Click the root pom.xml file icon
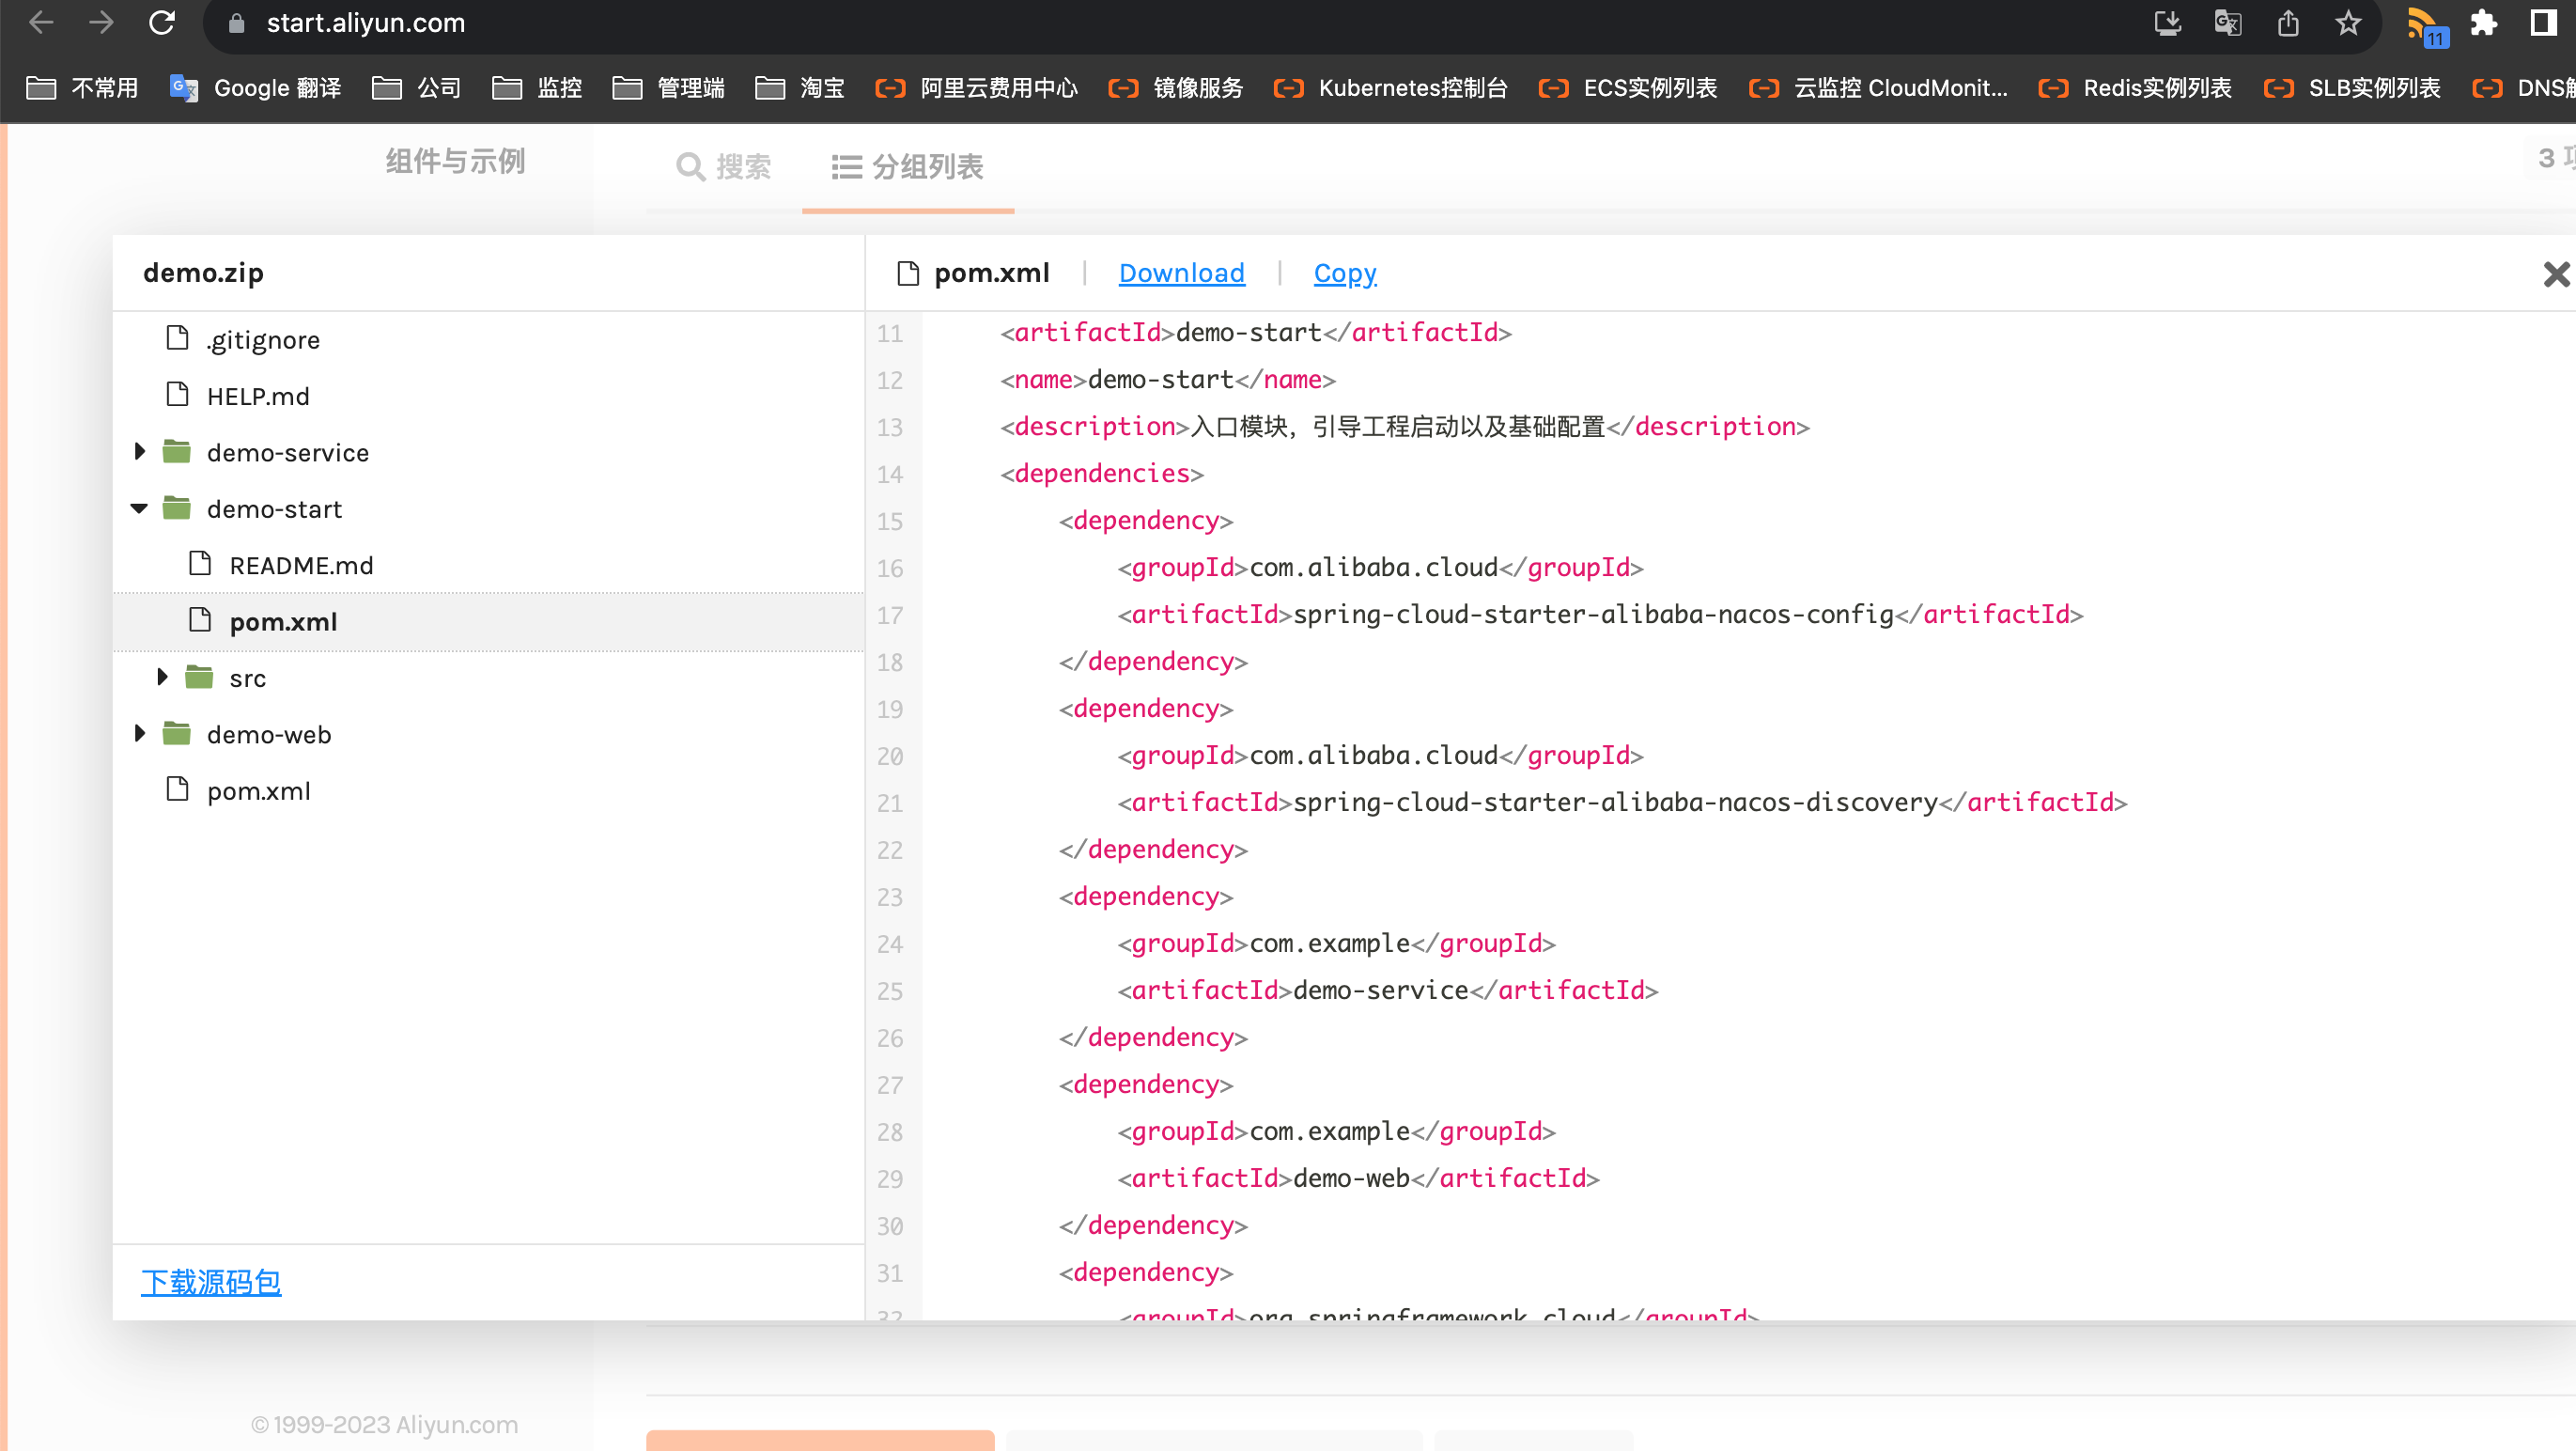The width and height of the screenshot is (2576, 1451). click(177, 790)
